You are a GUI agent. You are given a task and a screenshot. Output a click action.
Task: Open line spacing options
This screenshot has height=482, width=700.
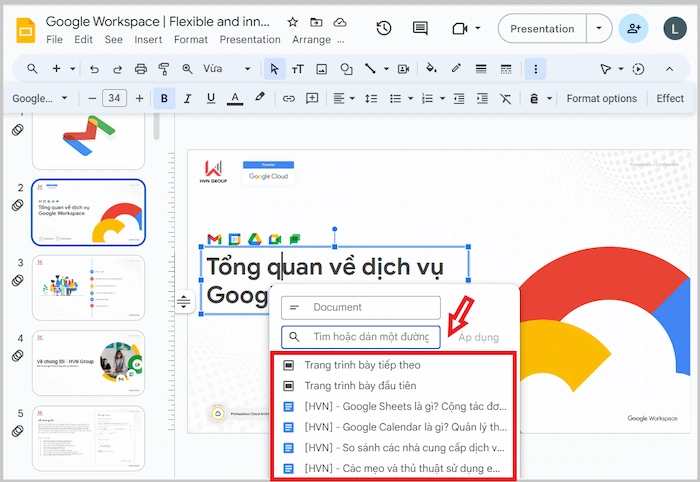coord(371,99)
